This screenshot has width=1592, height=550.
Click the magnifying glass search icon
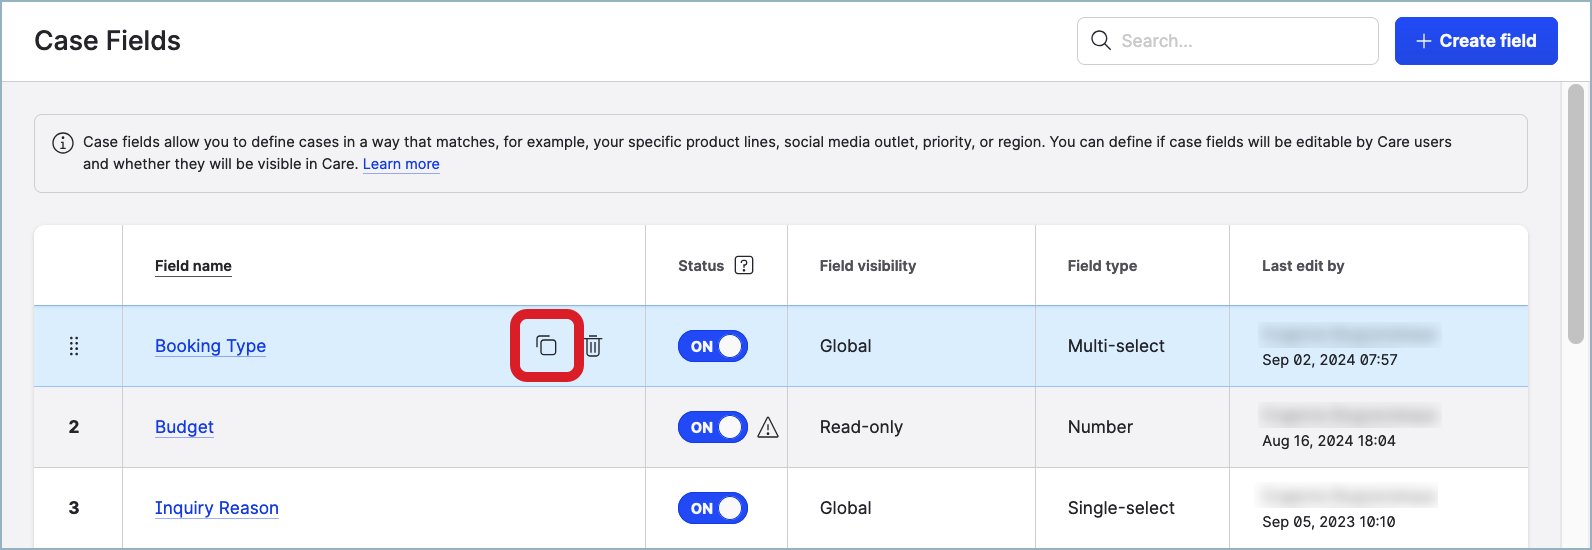pos(1101,41)
